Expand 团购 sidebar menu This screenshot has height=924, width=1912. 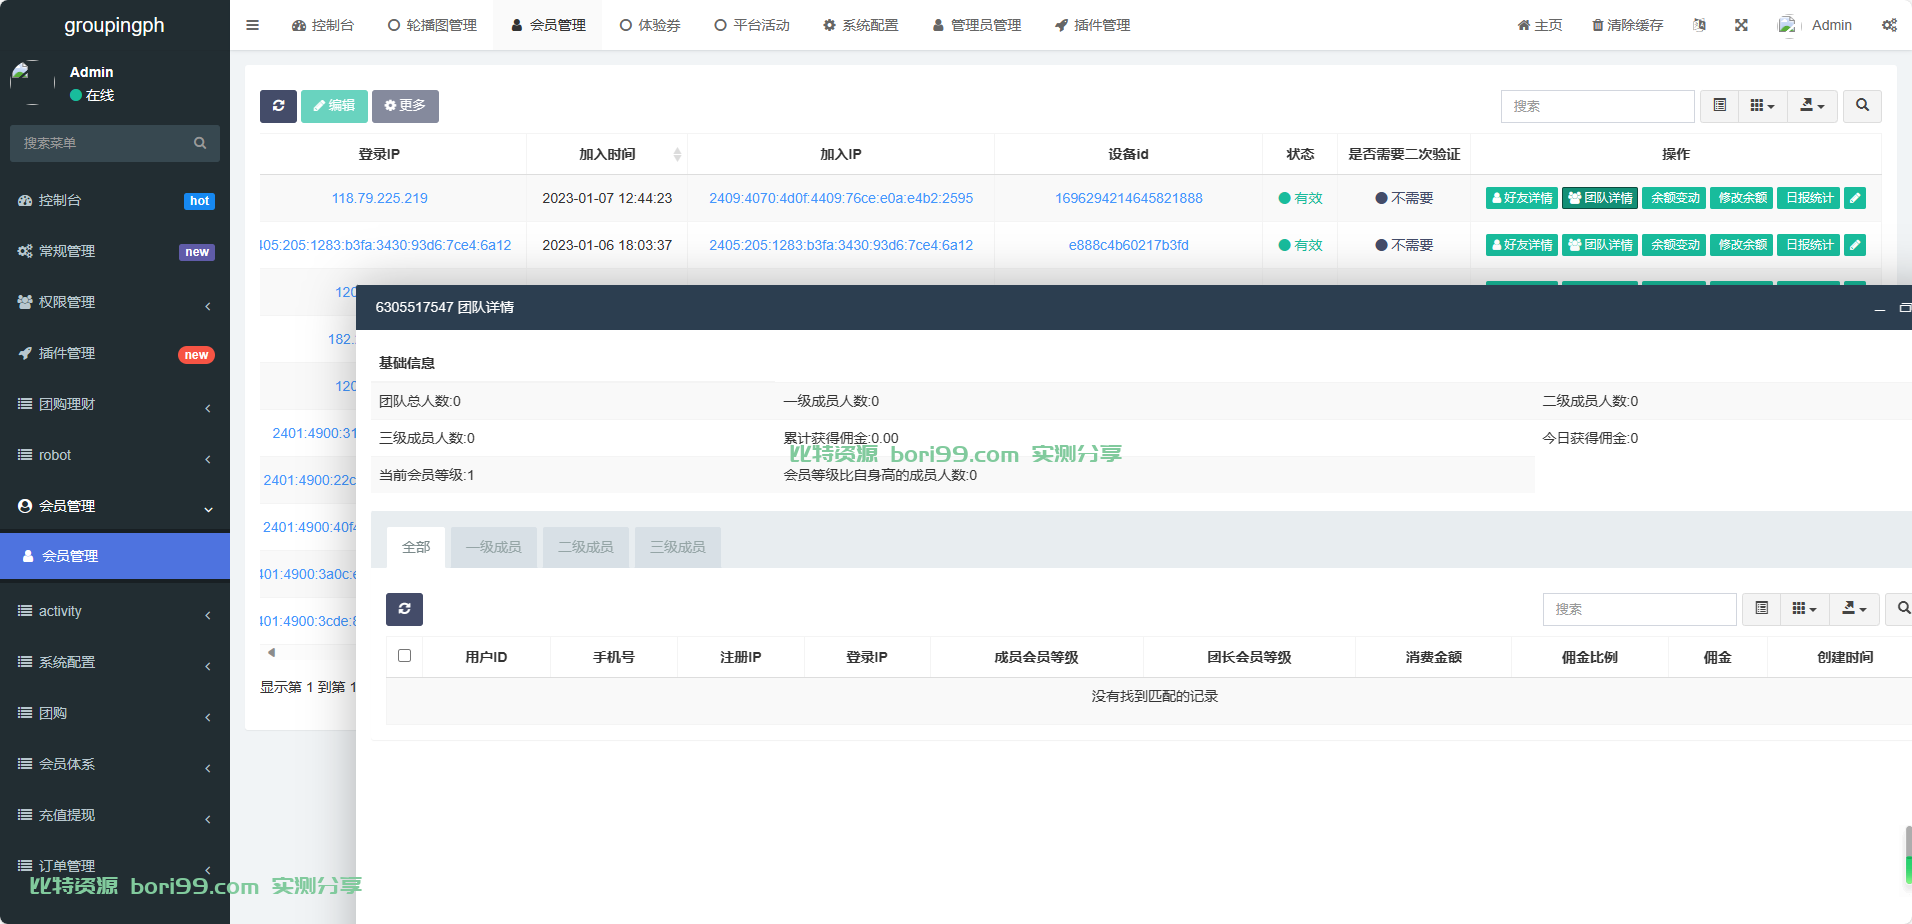115,713
